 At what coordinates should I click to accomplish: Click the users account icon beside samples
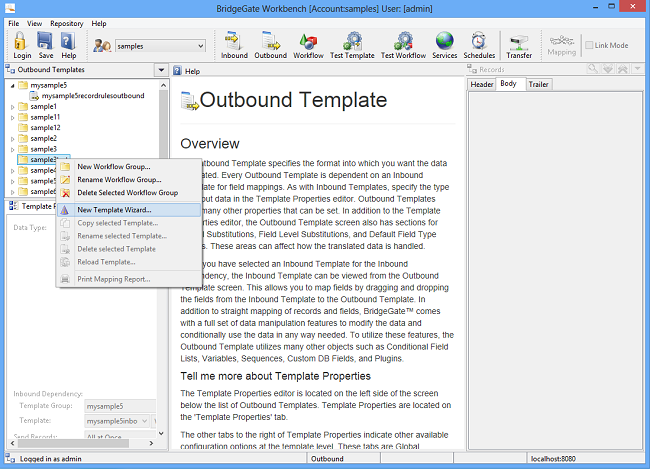coord(102,46)
